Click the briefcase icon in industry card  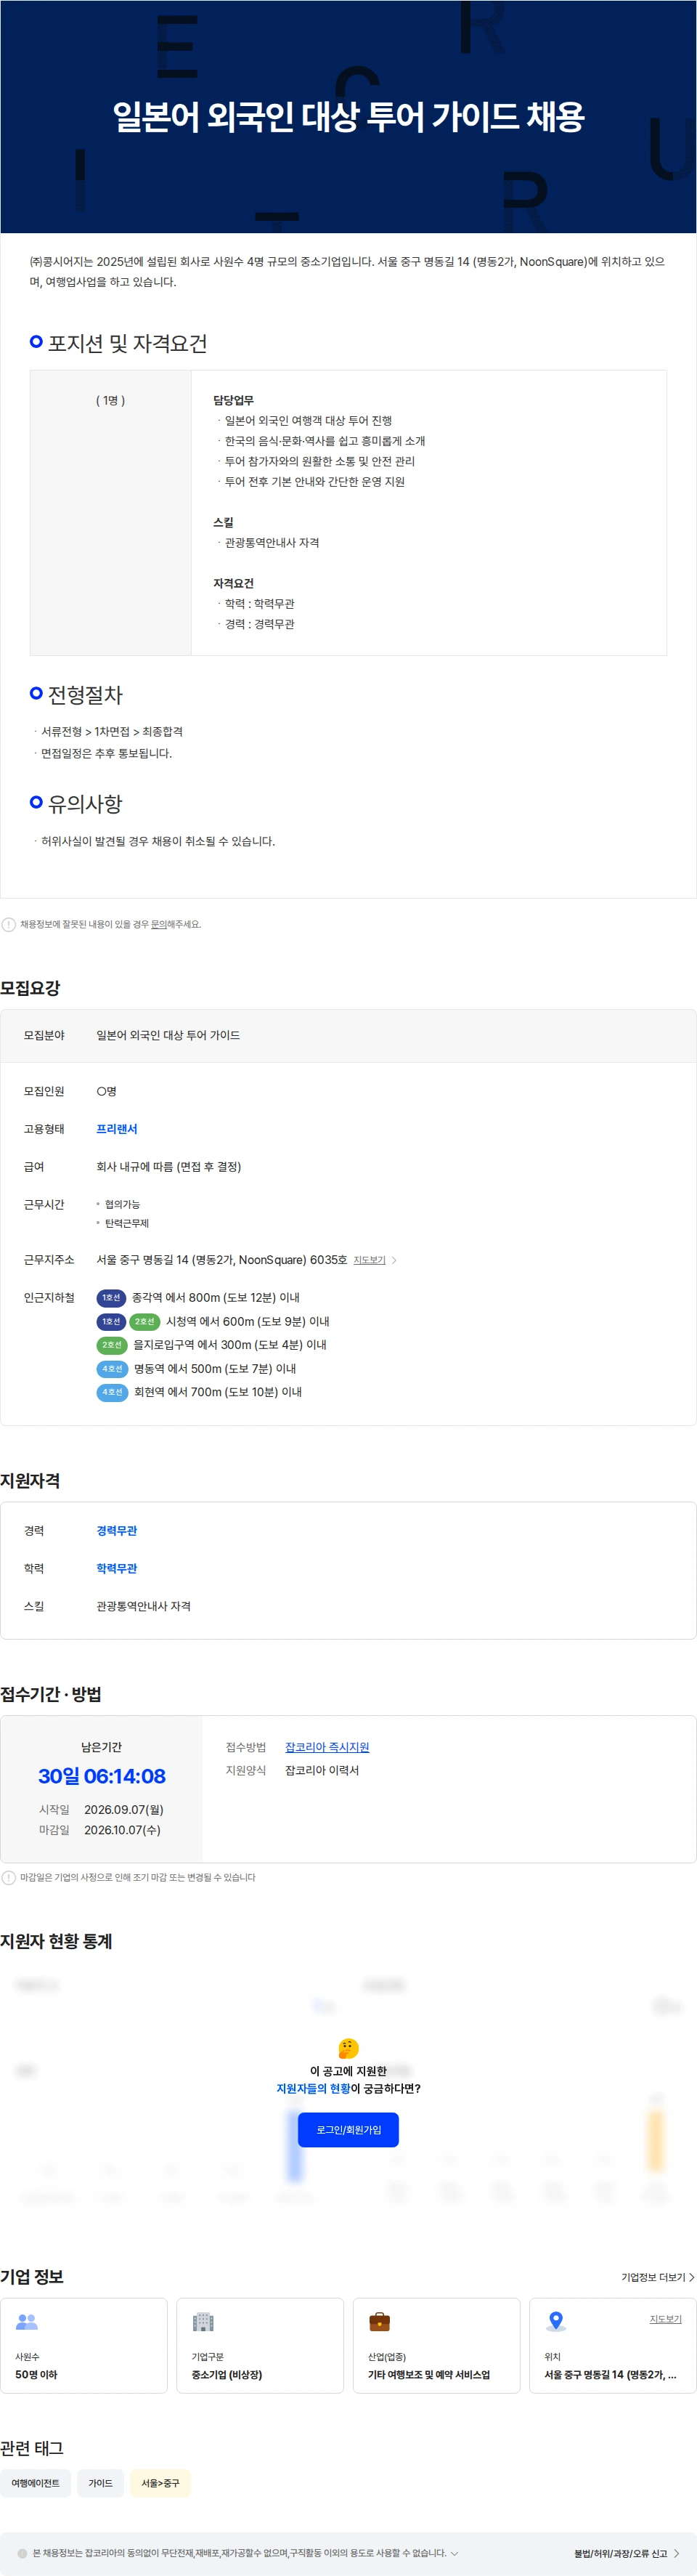click(x=379, y=2321)
